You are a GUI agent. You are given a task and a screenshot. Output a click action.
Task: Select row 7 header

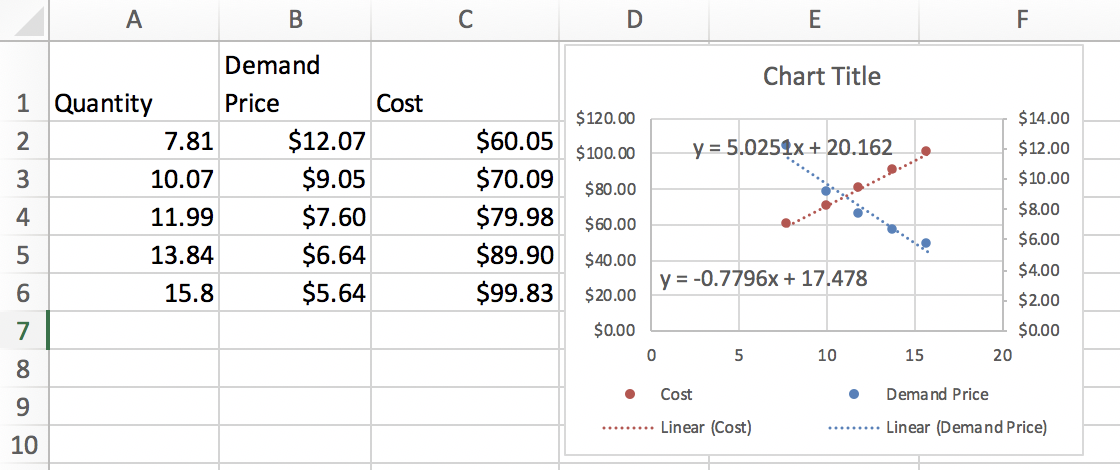(x=23, y=330)
